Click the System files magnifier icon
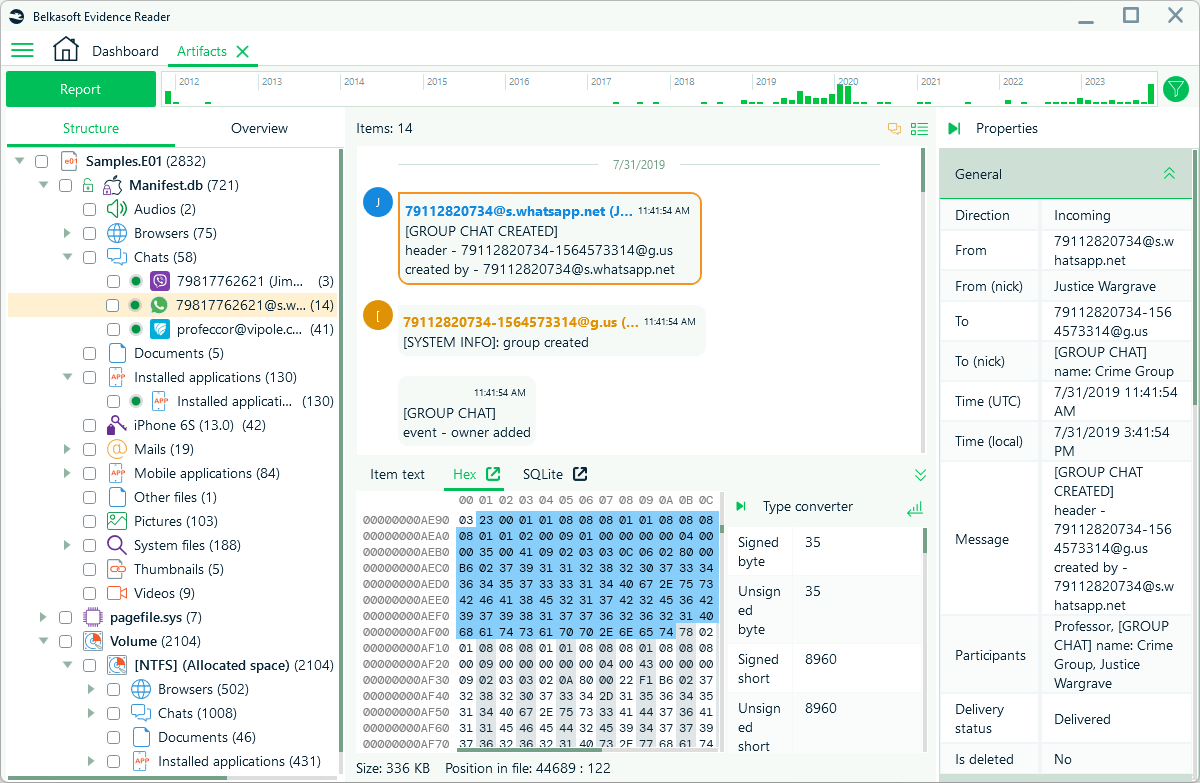The image size is (1200, 783). click(117, 545)
